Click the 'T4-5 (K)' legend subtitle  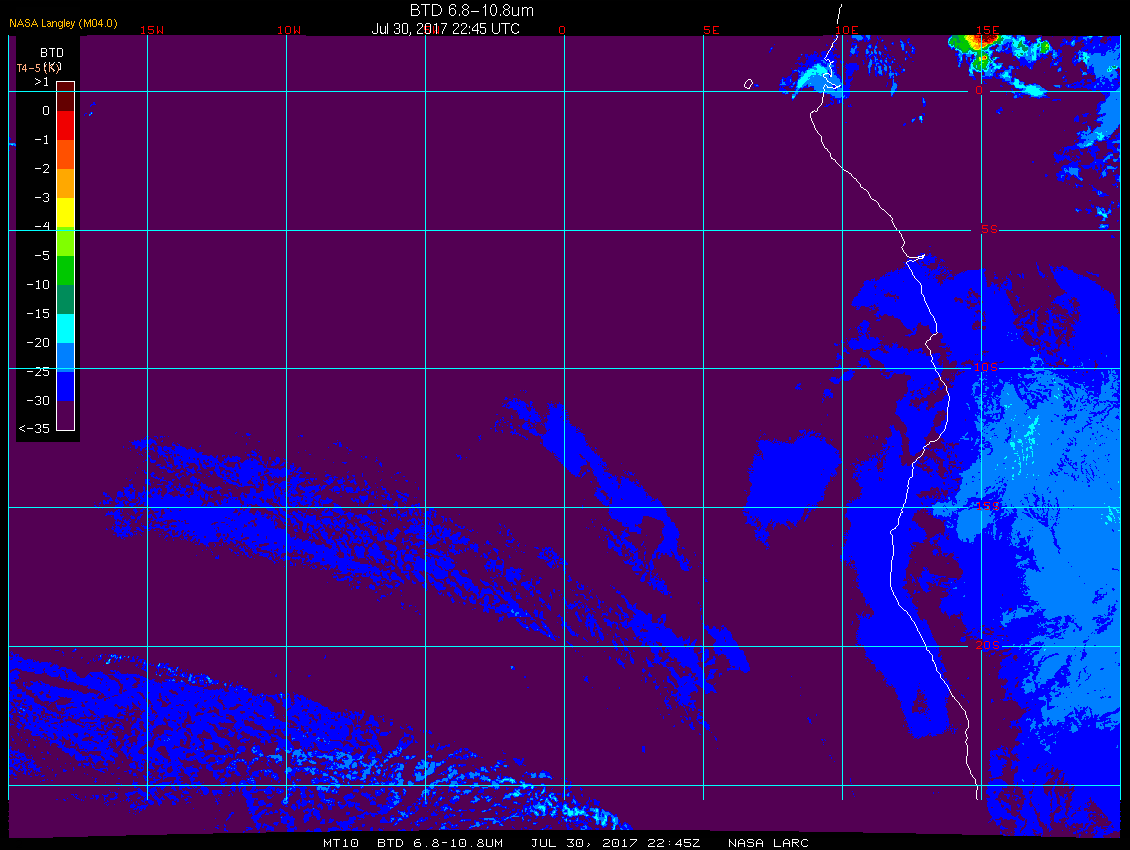[39, 68]
